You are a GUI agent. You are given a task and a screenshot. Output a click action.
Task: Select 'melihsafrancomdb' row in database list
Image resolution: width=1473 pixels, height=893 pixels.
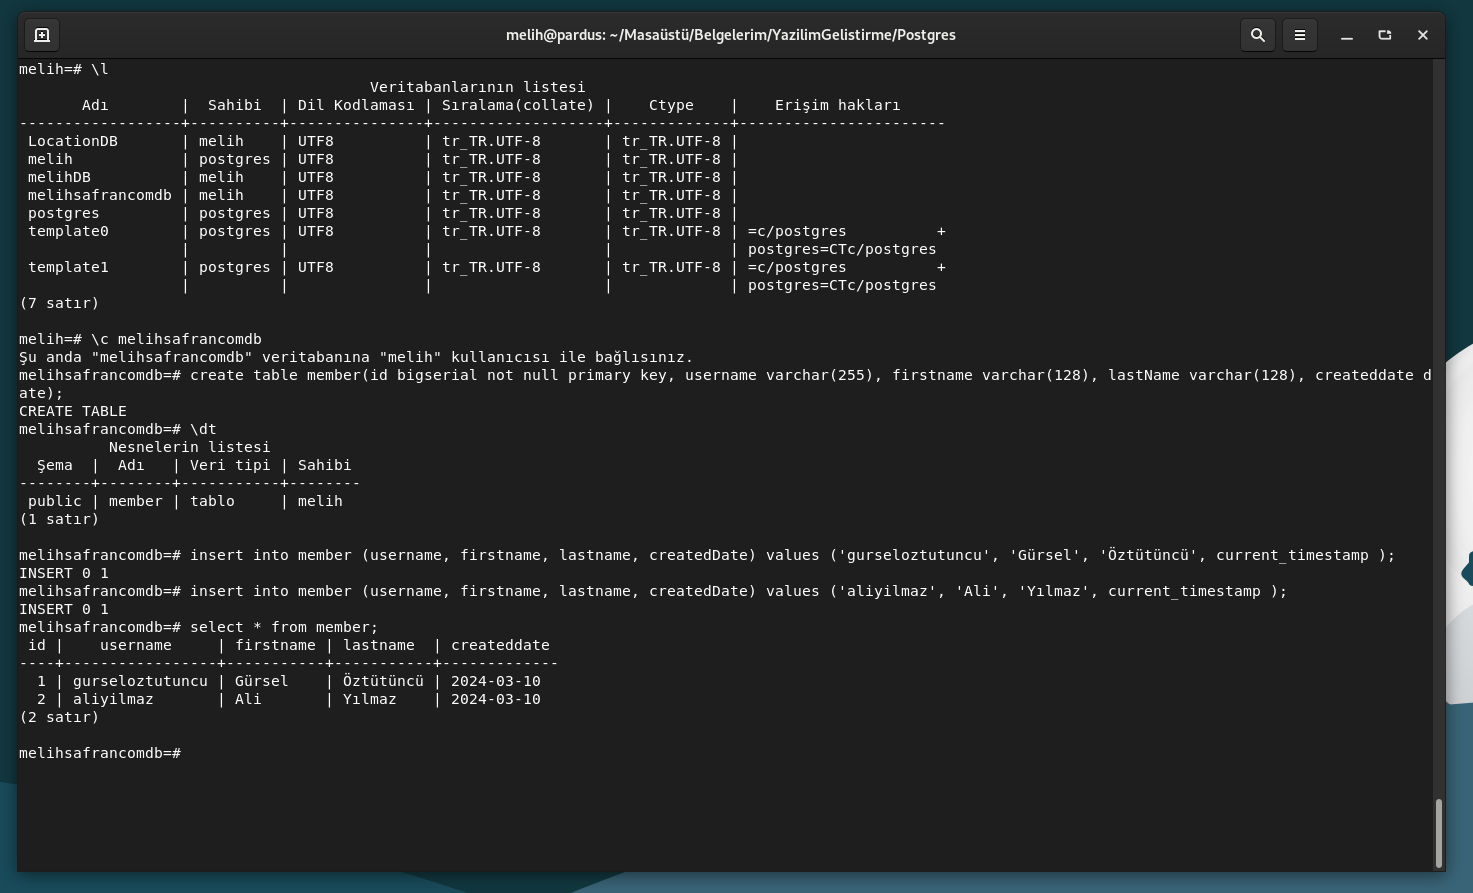pyautogui.click(x=100, y=195)
